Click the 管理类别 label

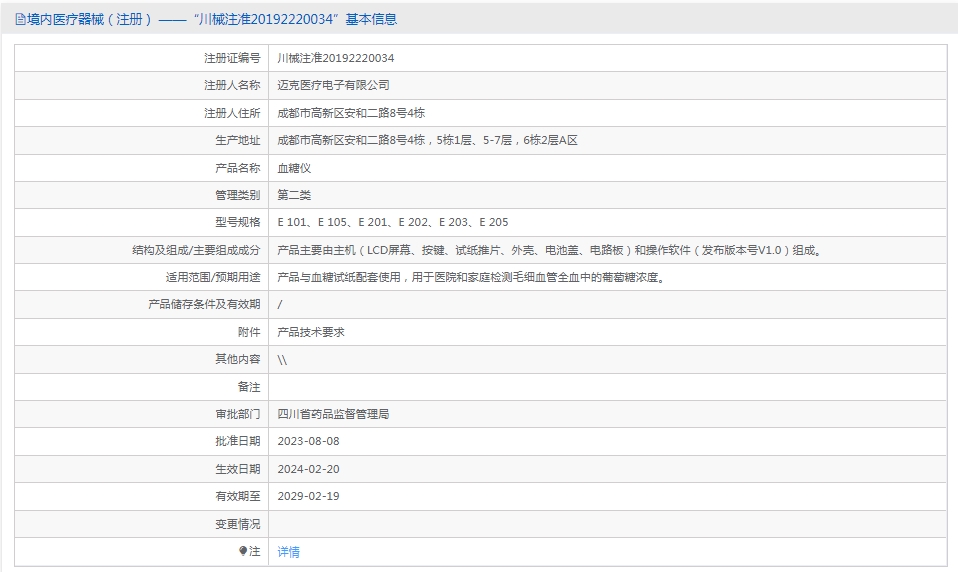click(238, 196)
